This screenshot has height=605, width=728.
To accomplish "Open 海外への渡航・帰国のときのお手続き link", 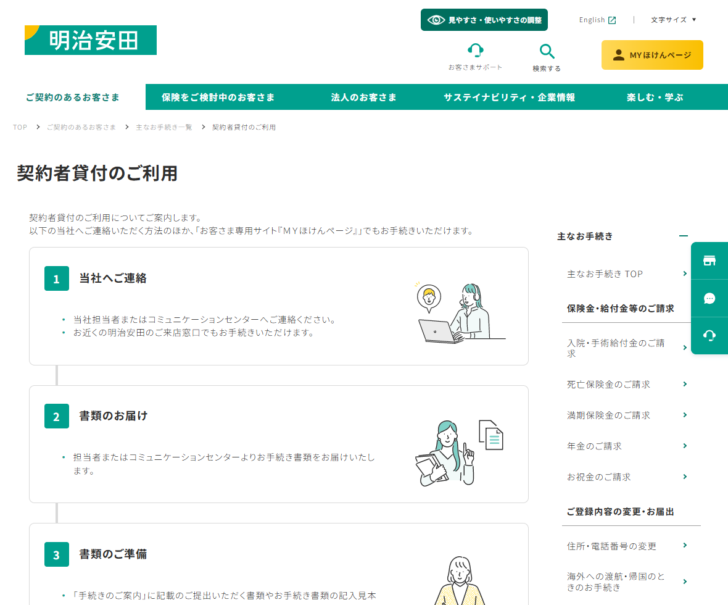I will [x=626, y=581].
